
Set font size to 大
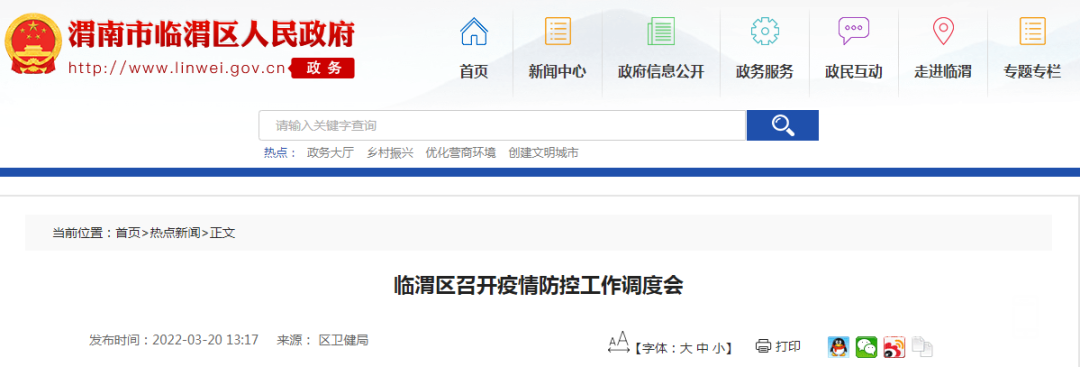685,348
